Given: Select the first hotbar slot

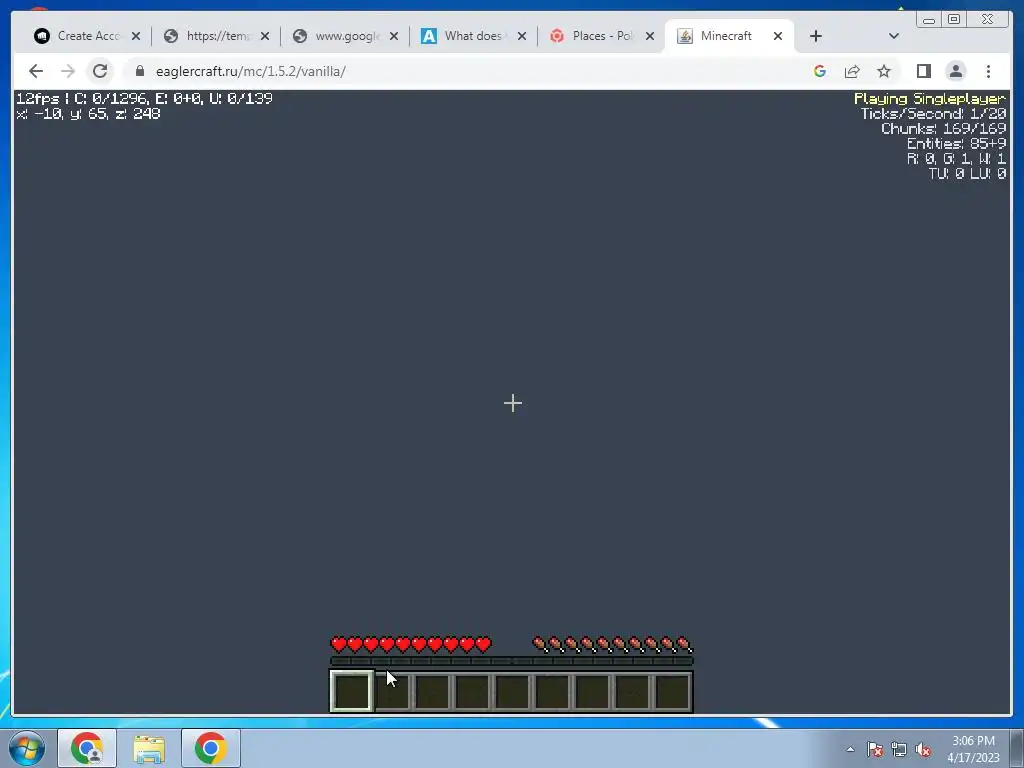Looking at the screenshot, I should pyautogui.click(x=352, y=691).
